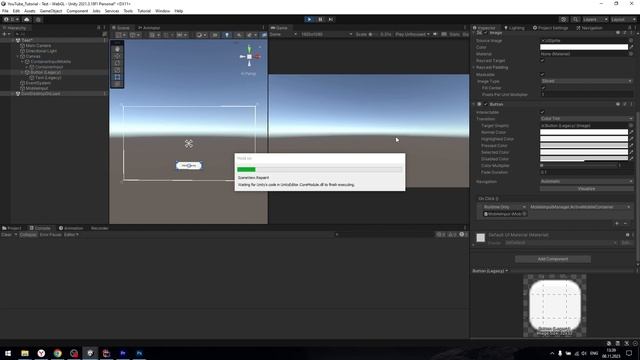
Task: Switch to the Project tab
Action: pyautogui.click(x=12, y=228)
